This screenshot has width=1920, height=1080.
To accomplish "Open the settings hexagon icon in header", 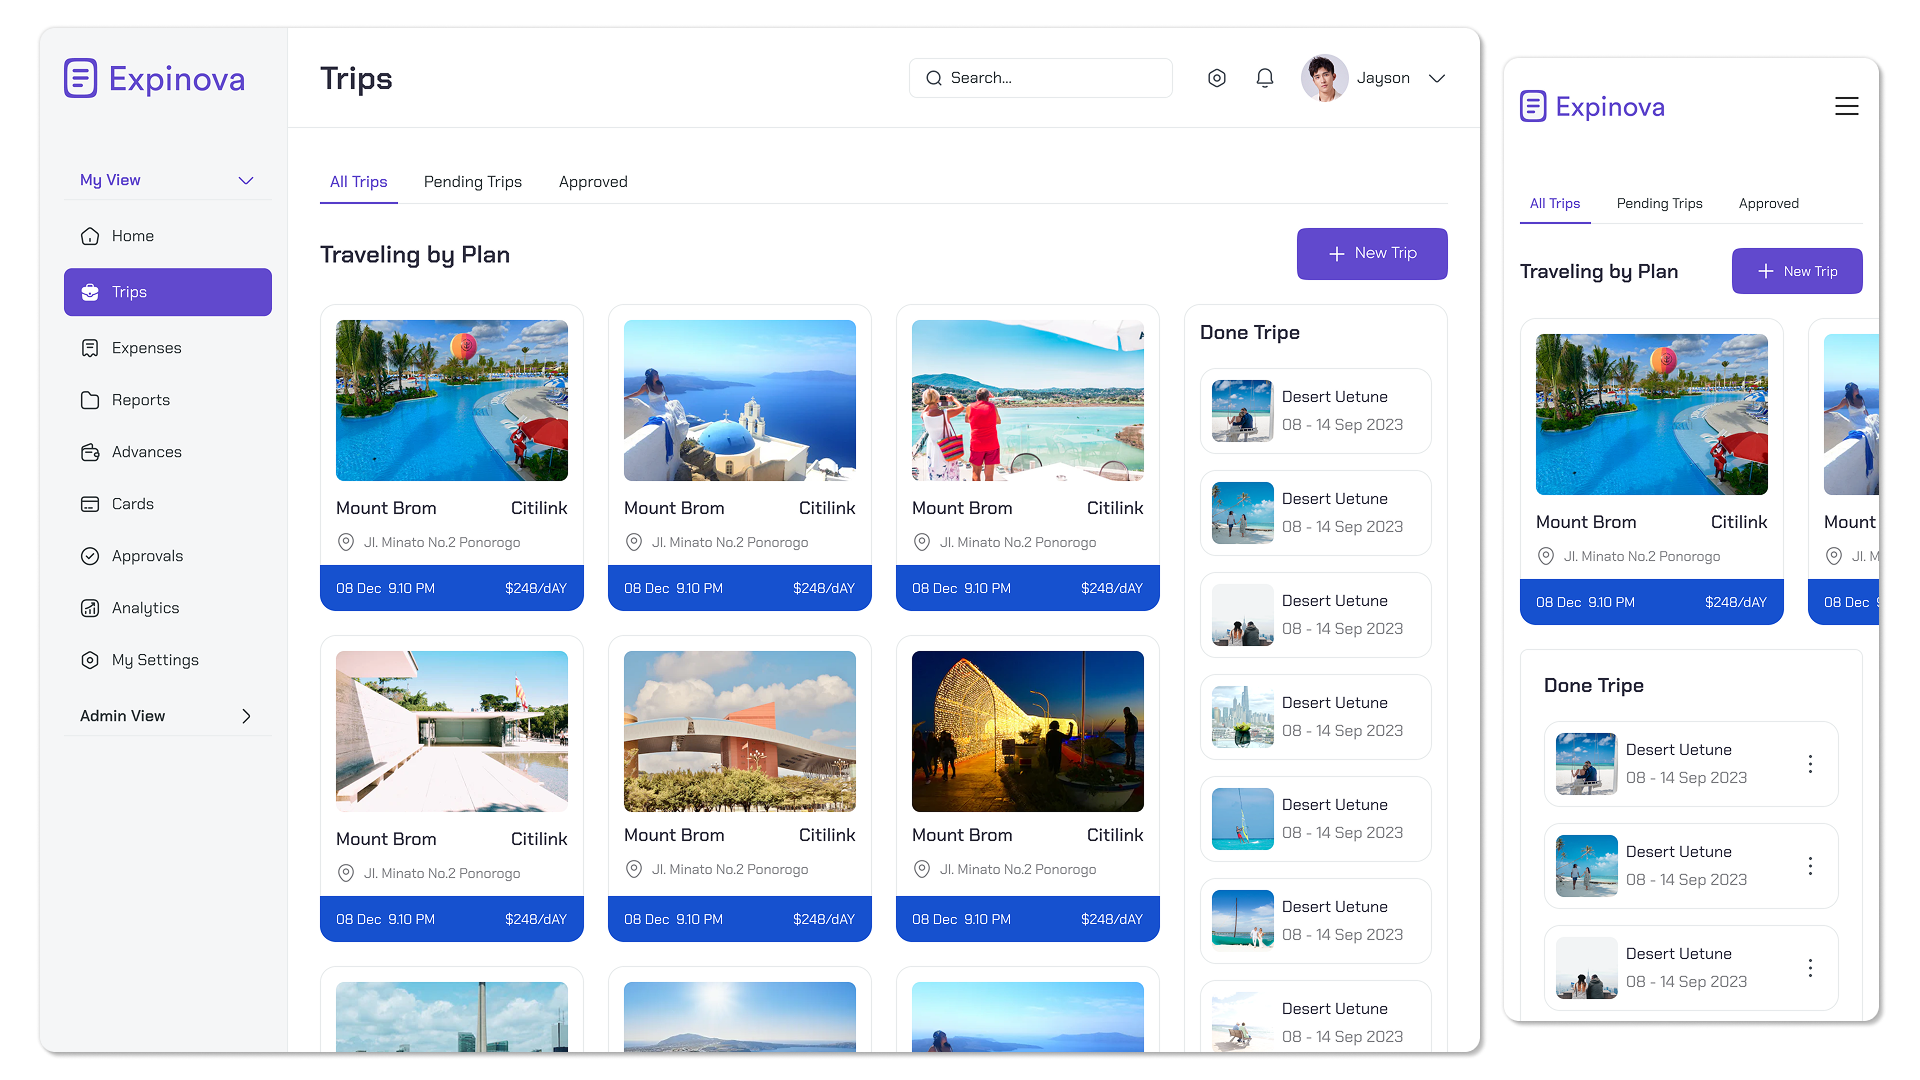I will click(x=1217, y=78).
